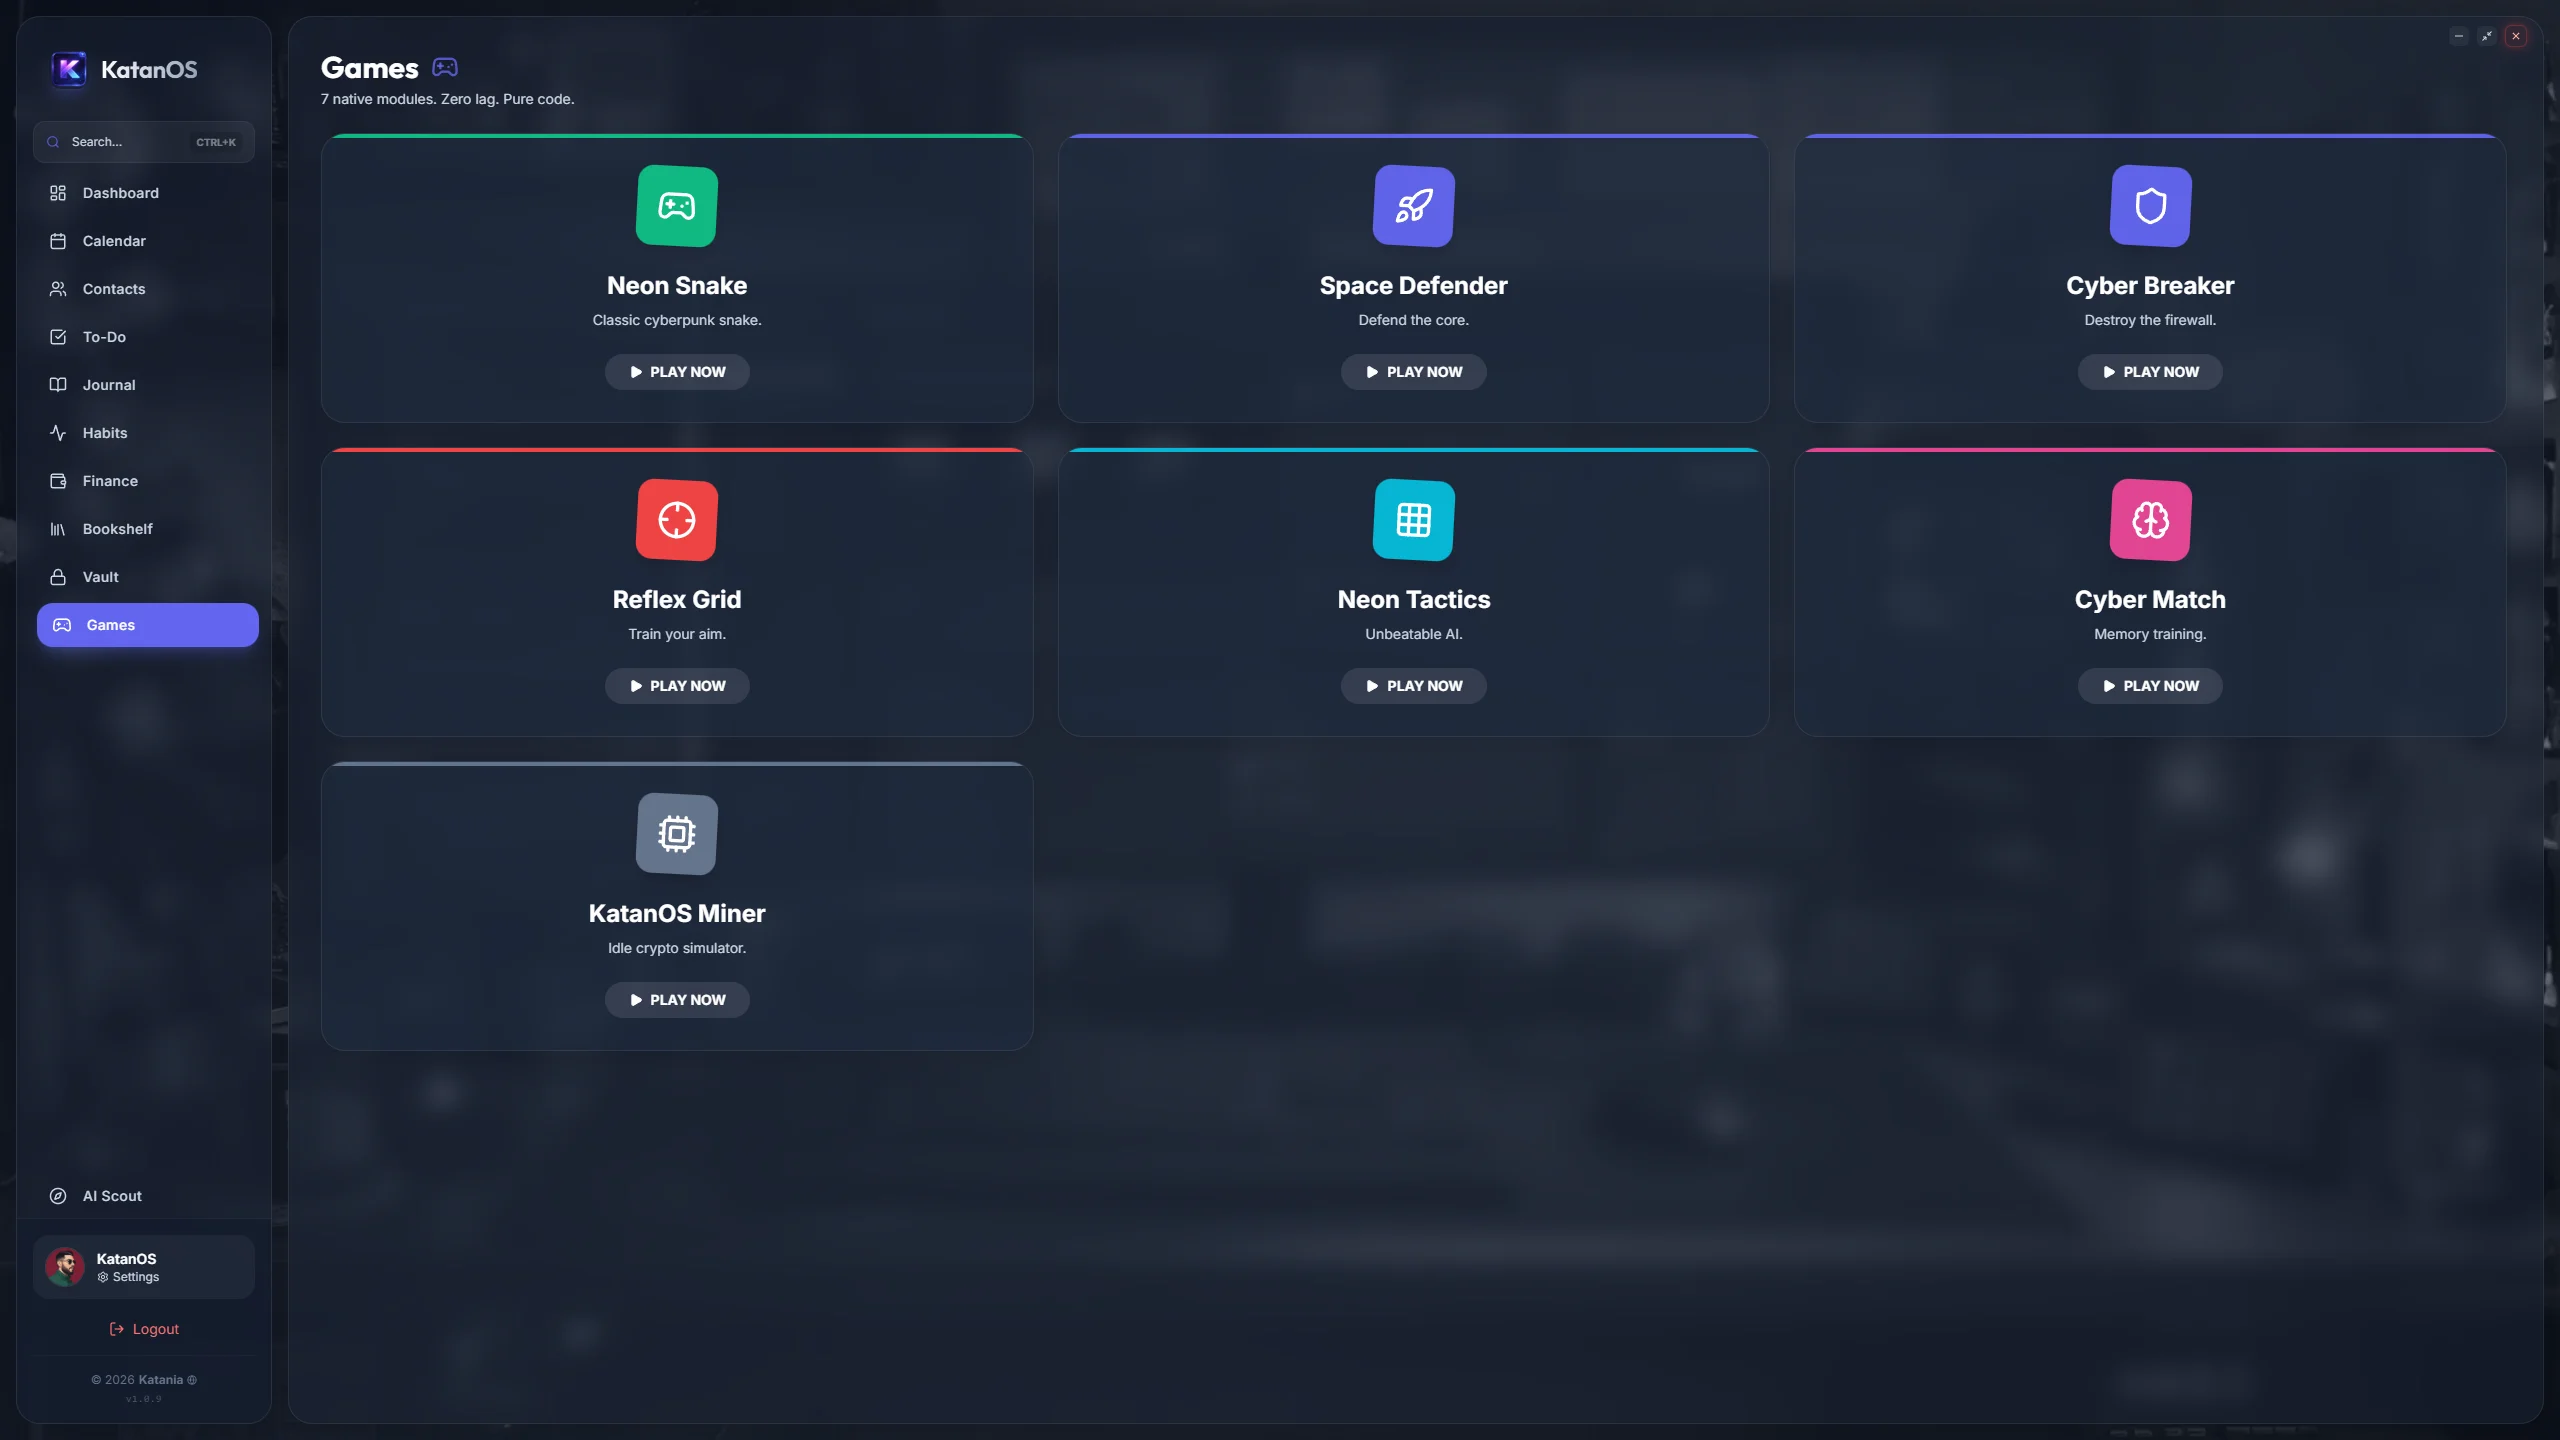Click the KatanOS user avatar
2560x1440 pixels.
pos(65,1266)
